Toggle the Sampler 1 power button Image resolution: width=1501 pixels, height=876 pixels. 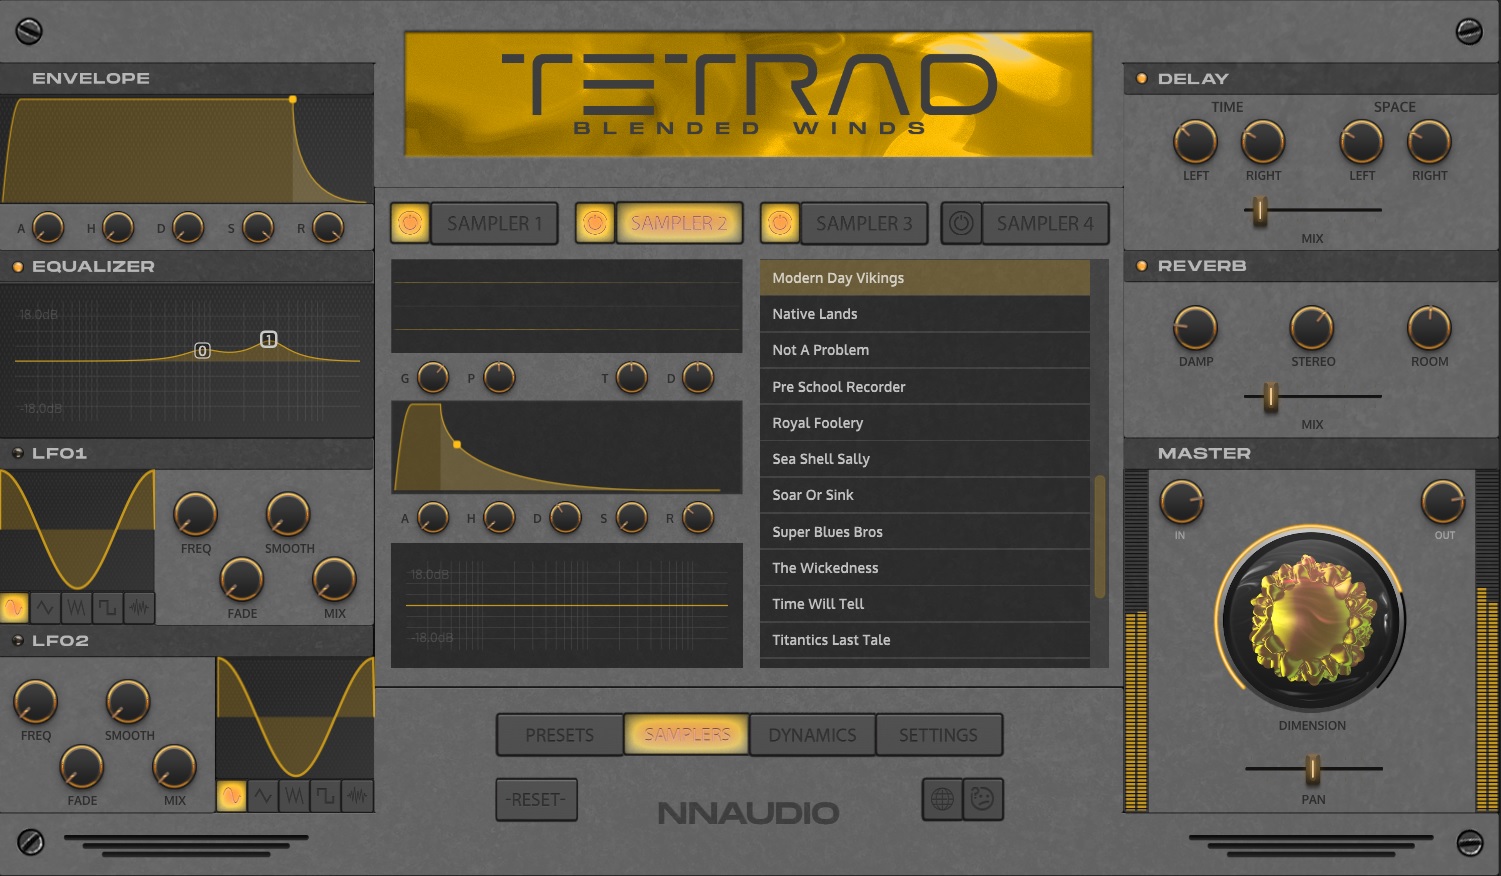tap(410, 223)
